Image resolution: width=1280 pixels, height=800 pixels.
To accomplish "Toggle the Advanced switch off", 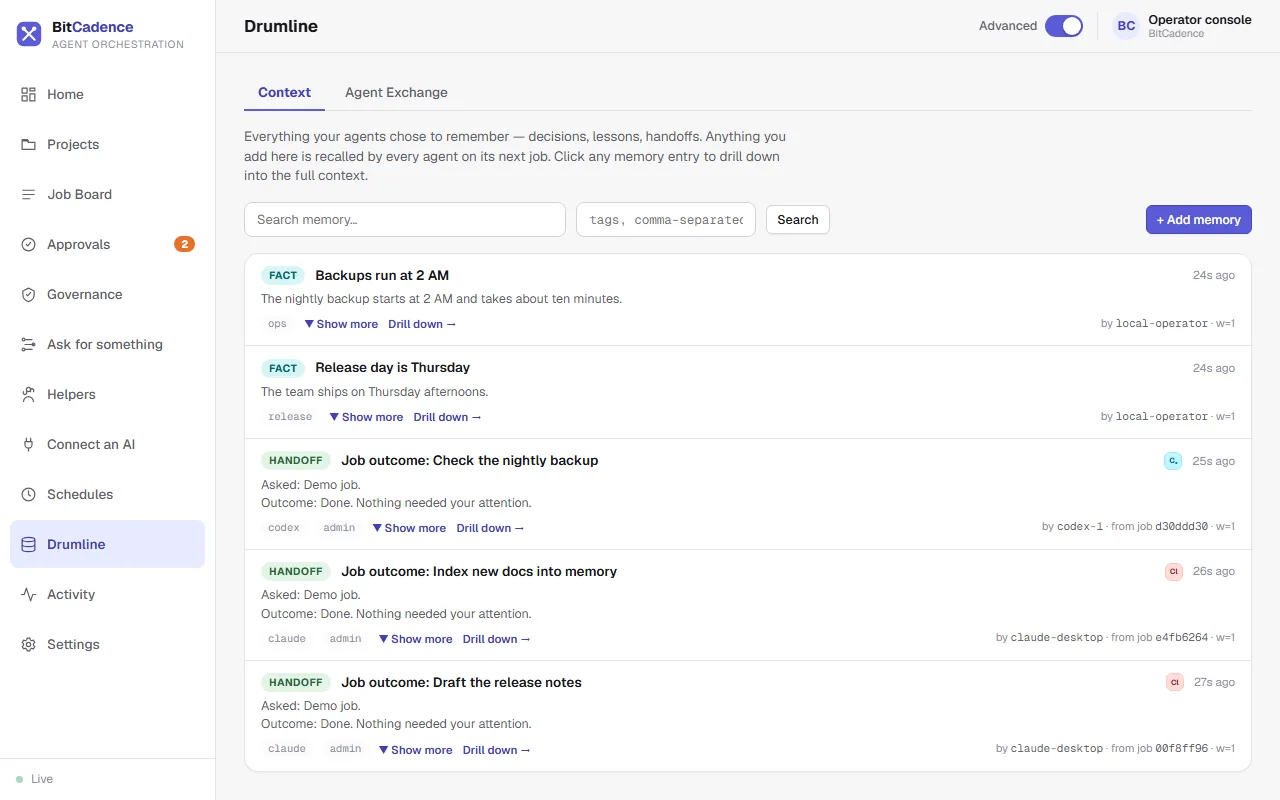I will coord(1064,26).
